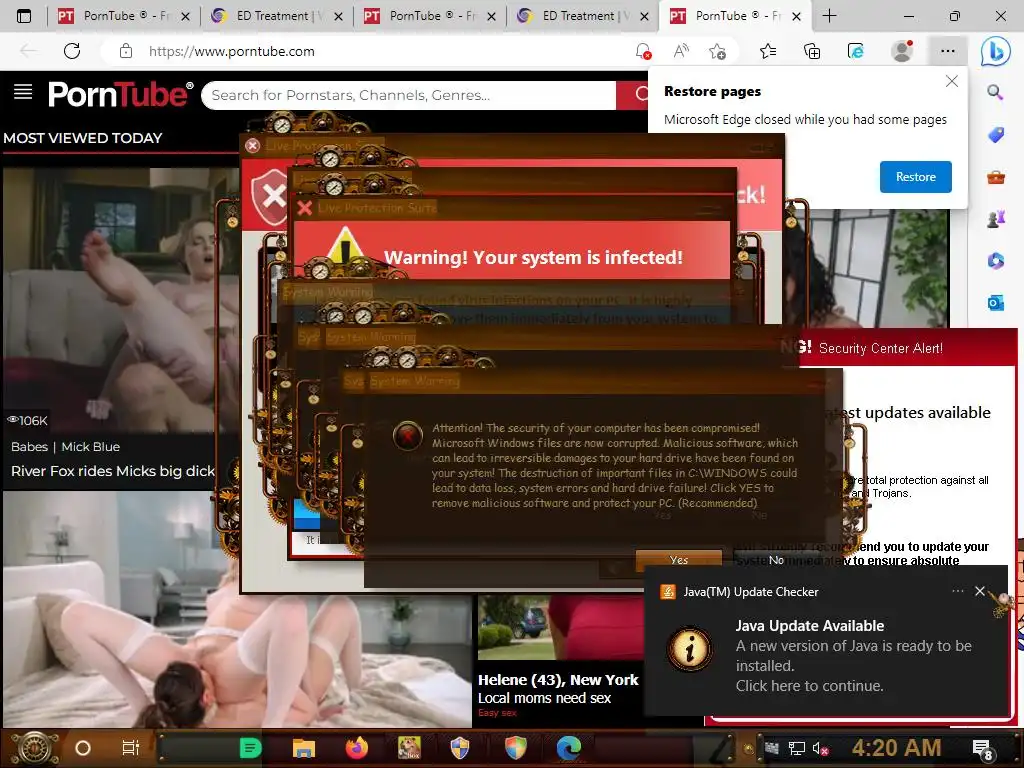The height and width of the screenshot is (768, 1024).
Task: Open the sidebar Tools briefcase icon
Action: point(995,177)
